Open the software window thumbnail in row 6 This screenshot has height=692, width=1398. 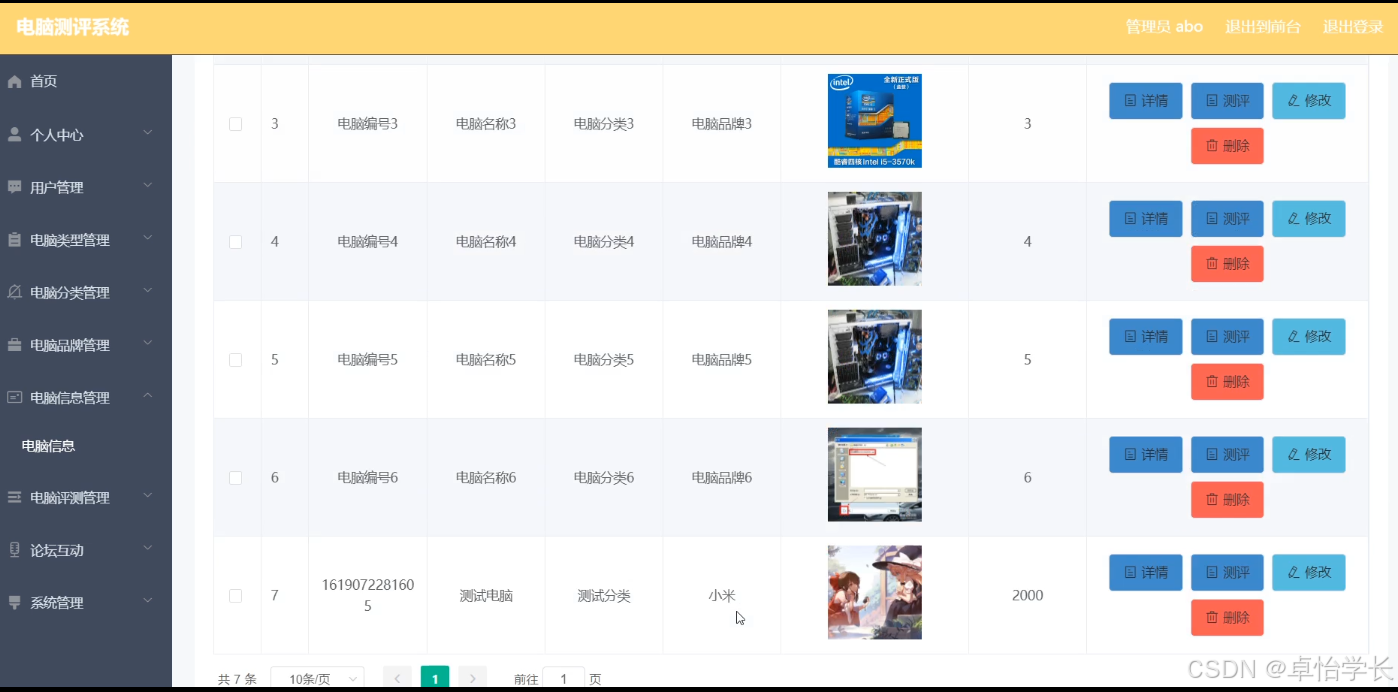point(875,475)
